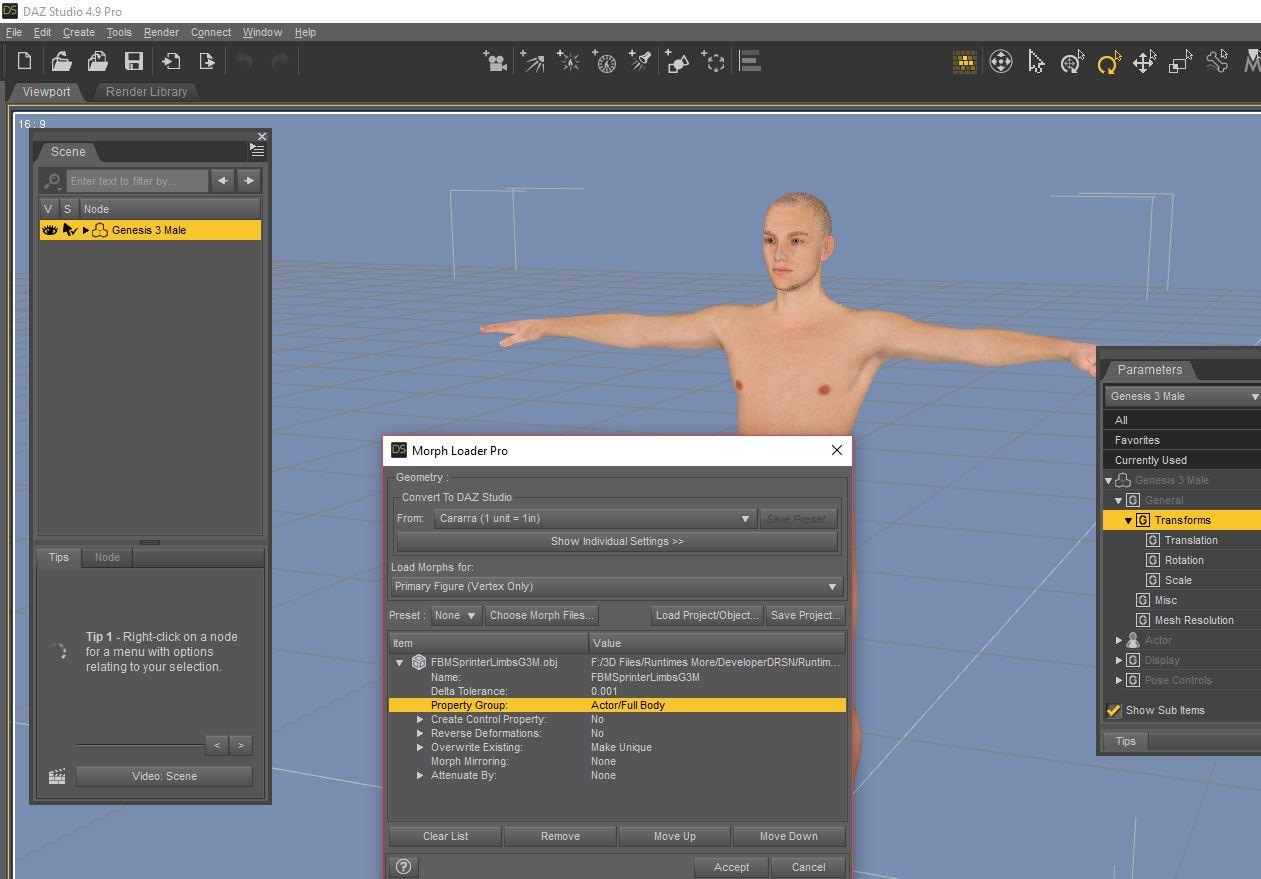Click the Undo arrow icon

pos(244,61)
